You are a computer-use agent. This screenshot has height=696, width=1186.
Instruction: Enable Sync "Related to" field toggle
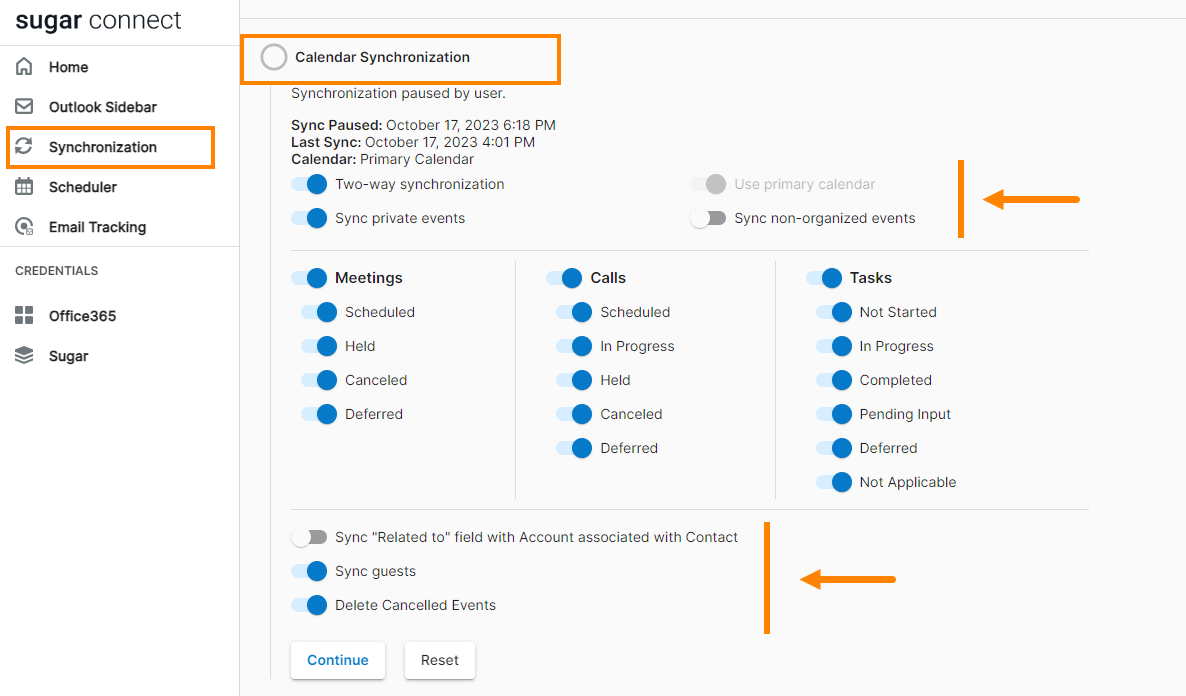[x=309, y=538]
